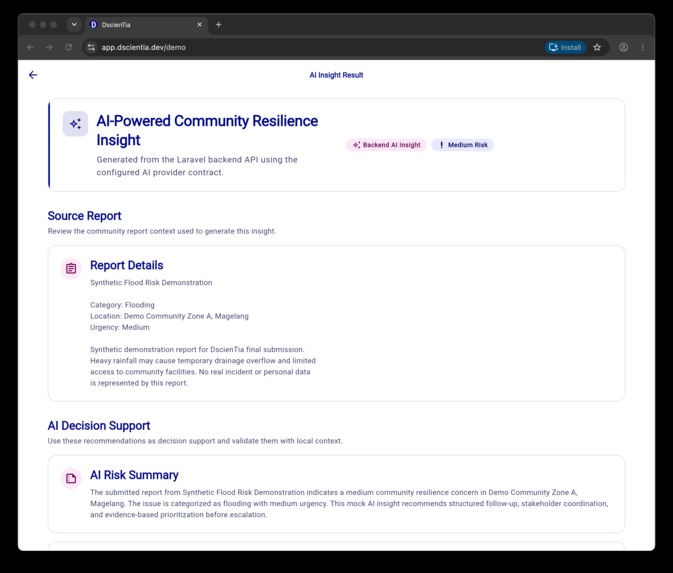Click the AI-Powered Community Resilience Insight heading
Viewport: 673px width, 573px height.
(x=207, y=130)
